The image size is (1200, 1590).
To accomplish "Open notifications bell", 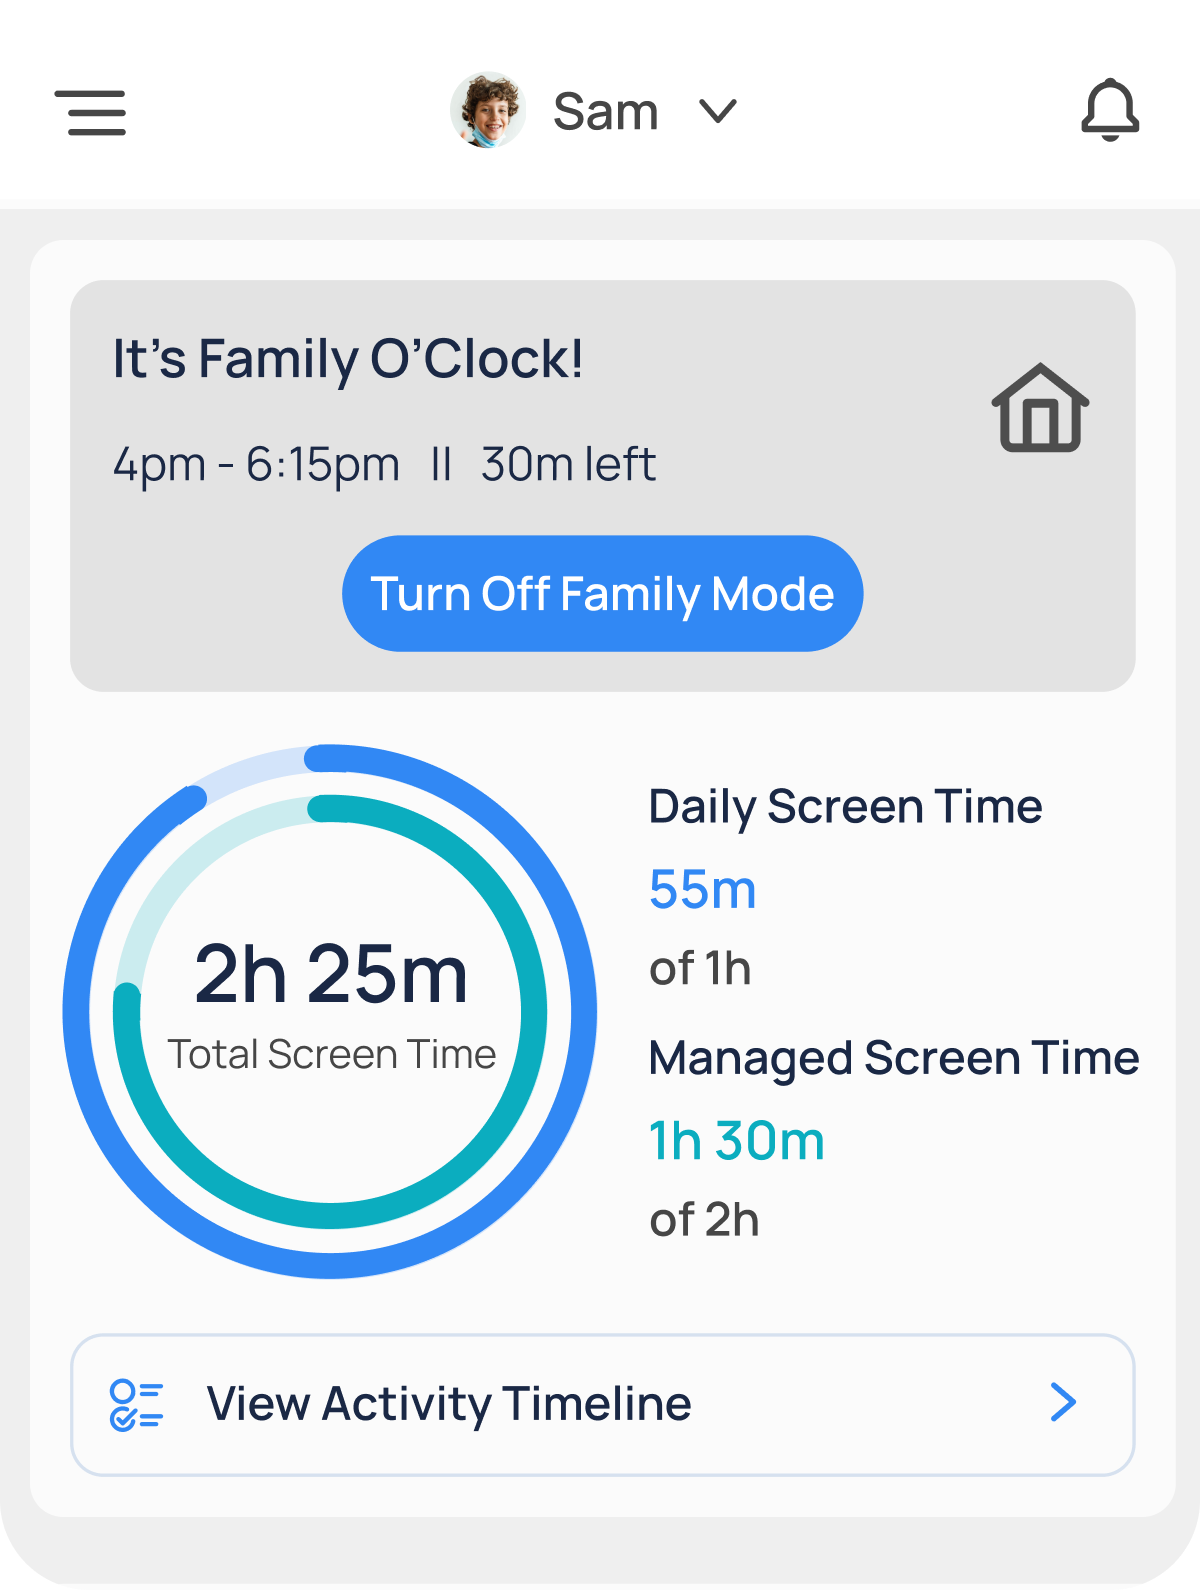I will (x=1110, y=110).
